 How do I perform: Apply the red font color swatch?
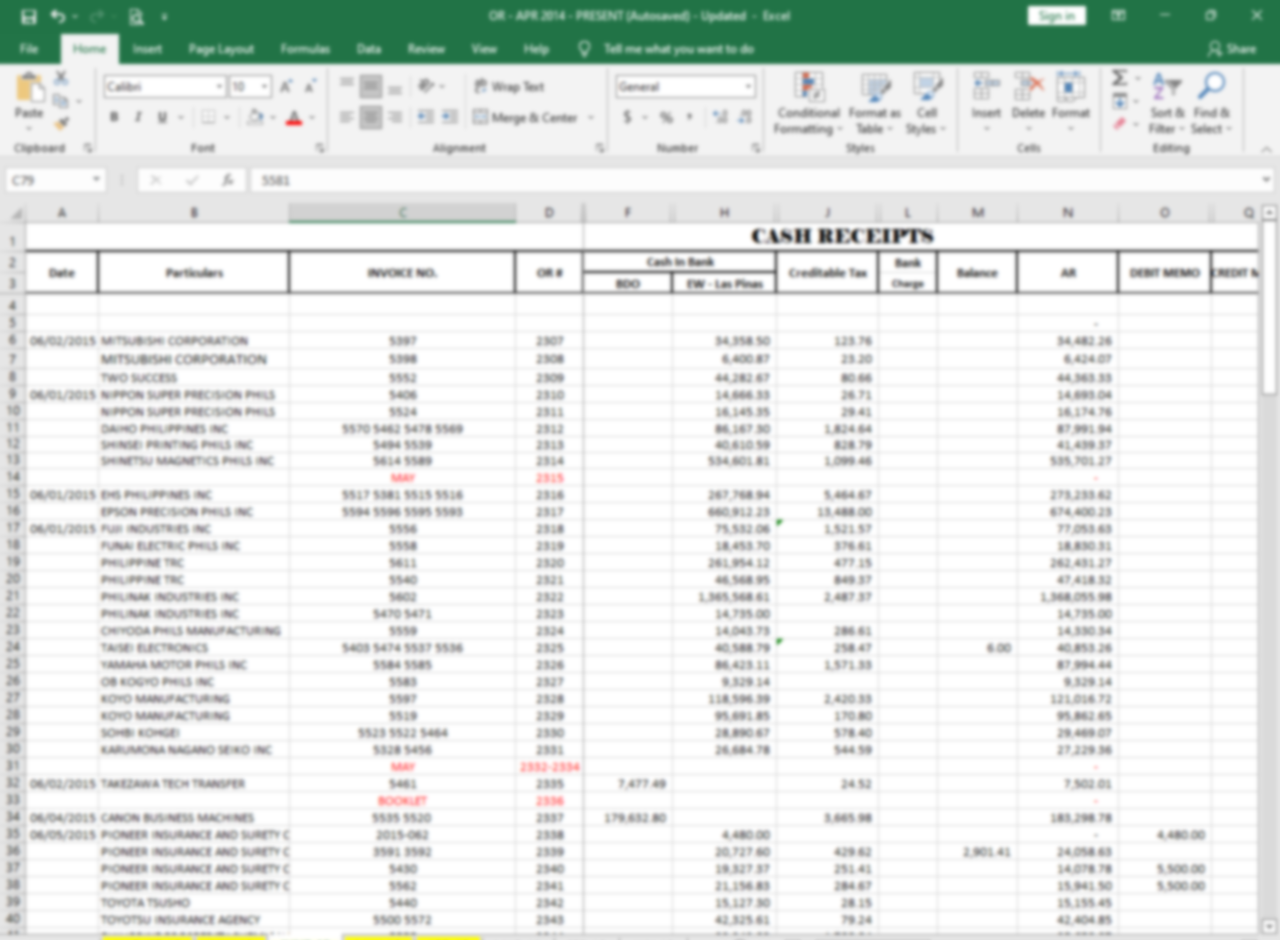coord(293,118)
